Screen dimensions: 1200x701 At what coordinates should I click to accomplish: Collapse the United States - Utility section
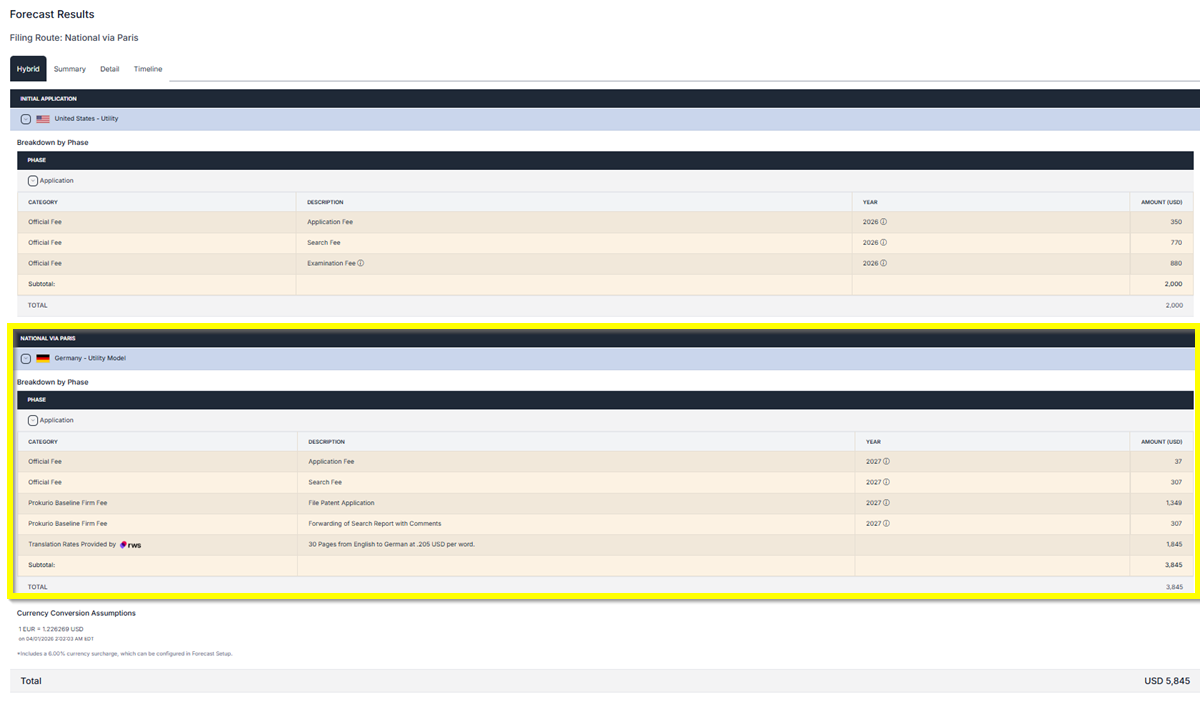pos(26,119)
